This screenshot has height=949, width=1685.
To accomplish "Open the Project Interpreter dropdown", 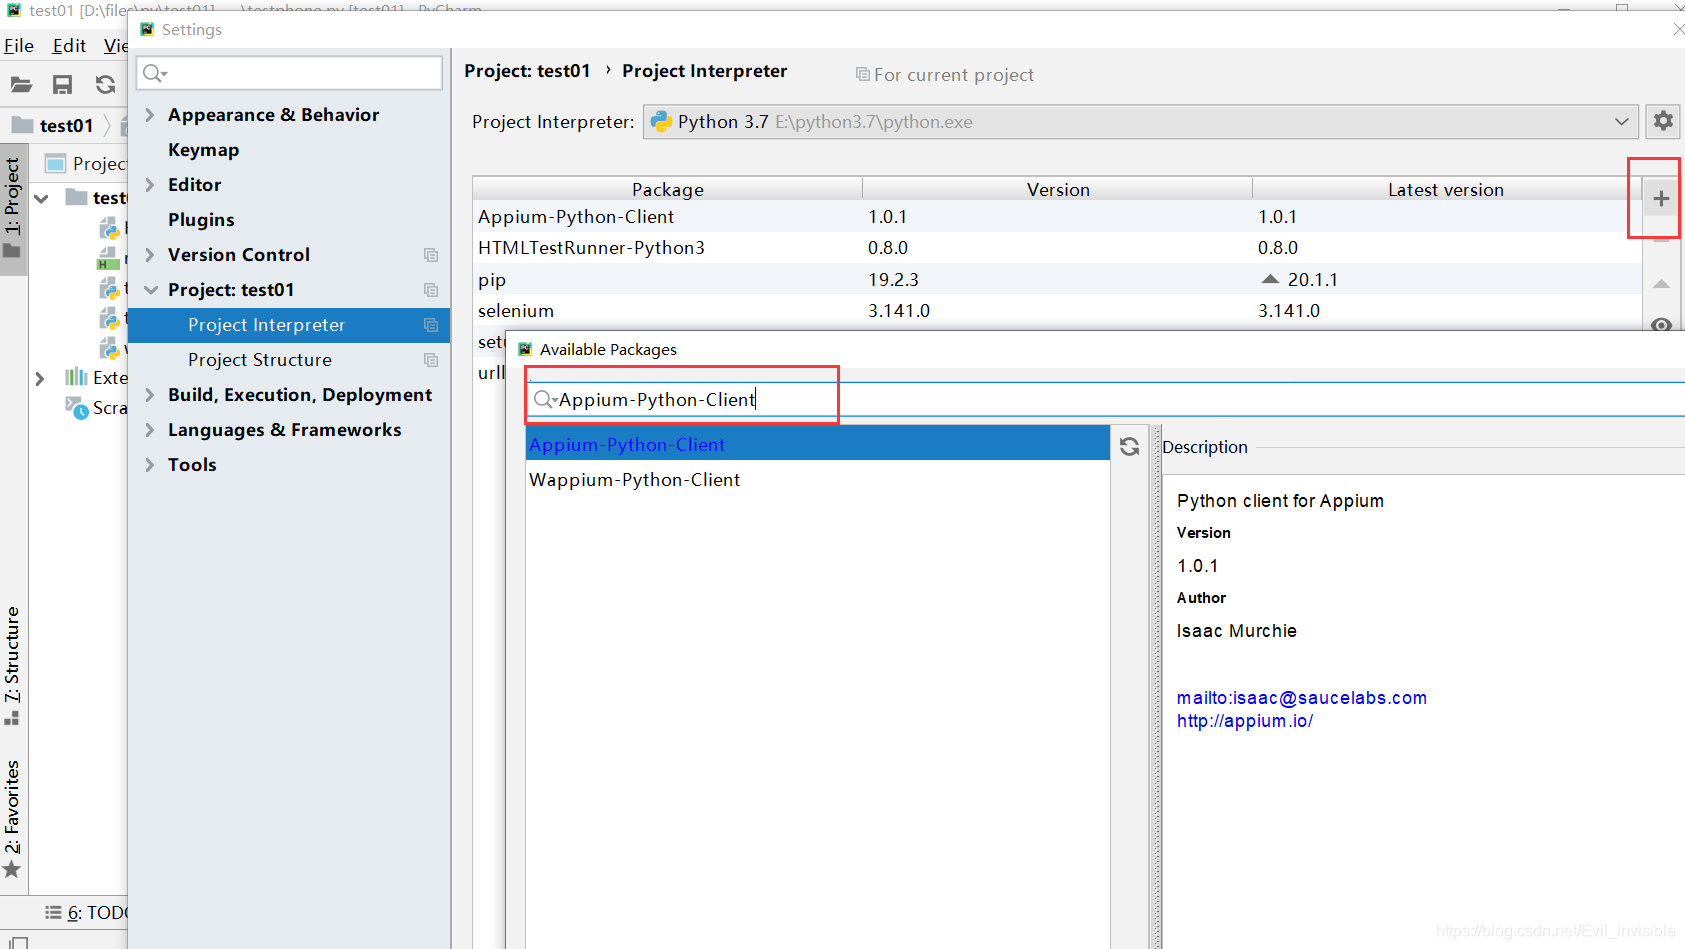I will pyautogui.click(x=1141, y=122).
